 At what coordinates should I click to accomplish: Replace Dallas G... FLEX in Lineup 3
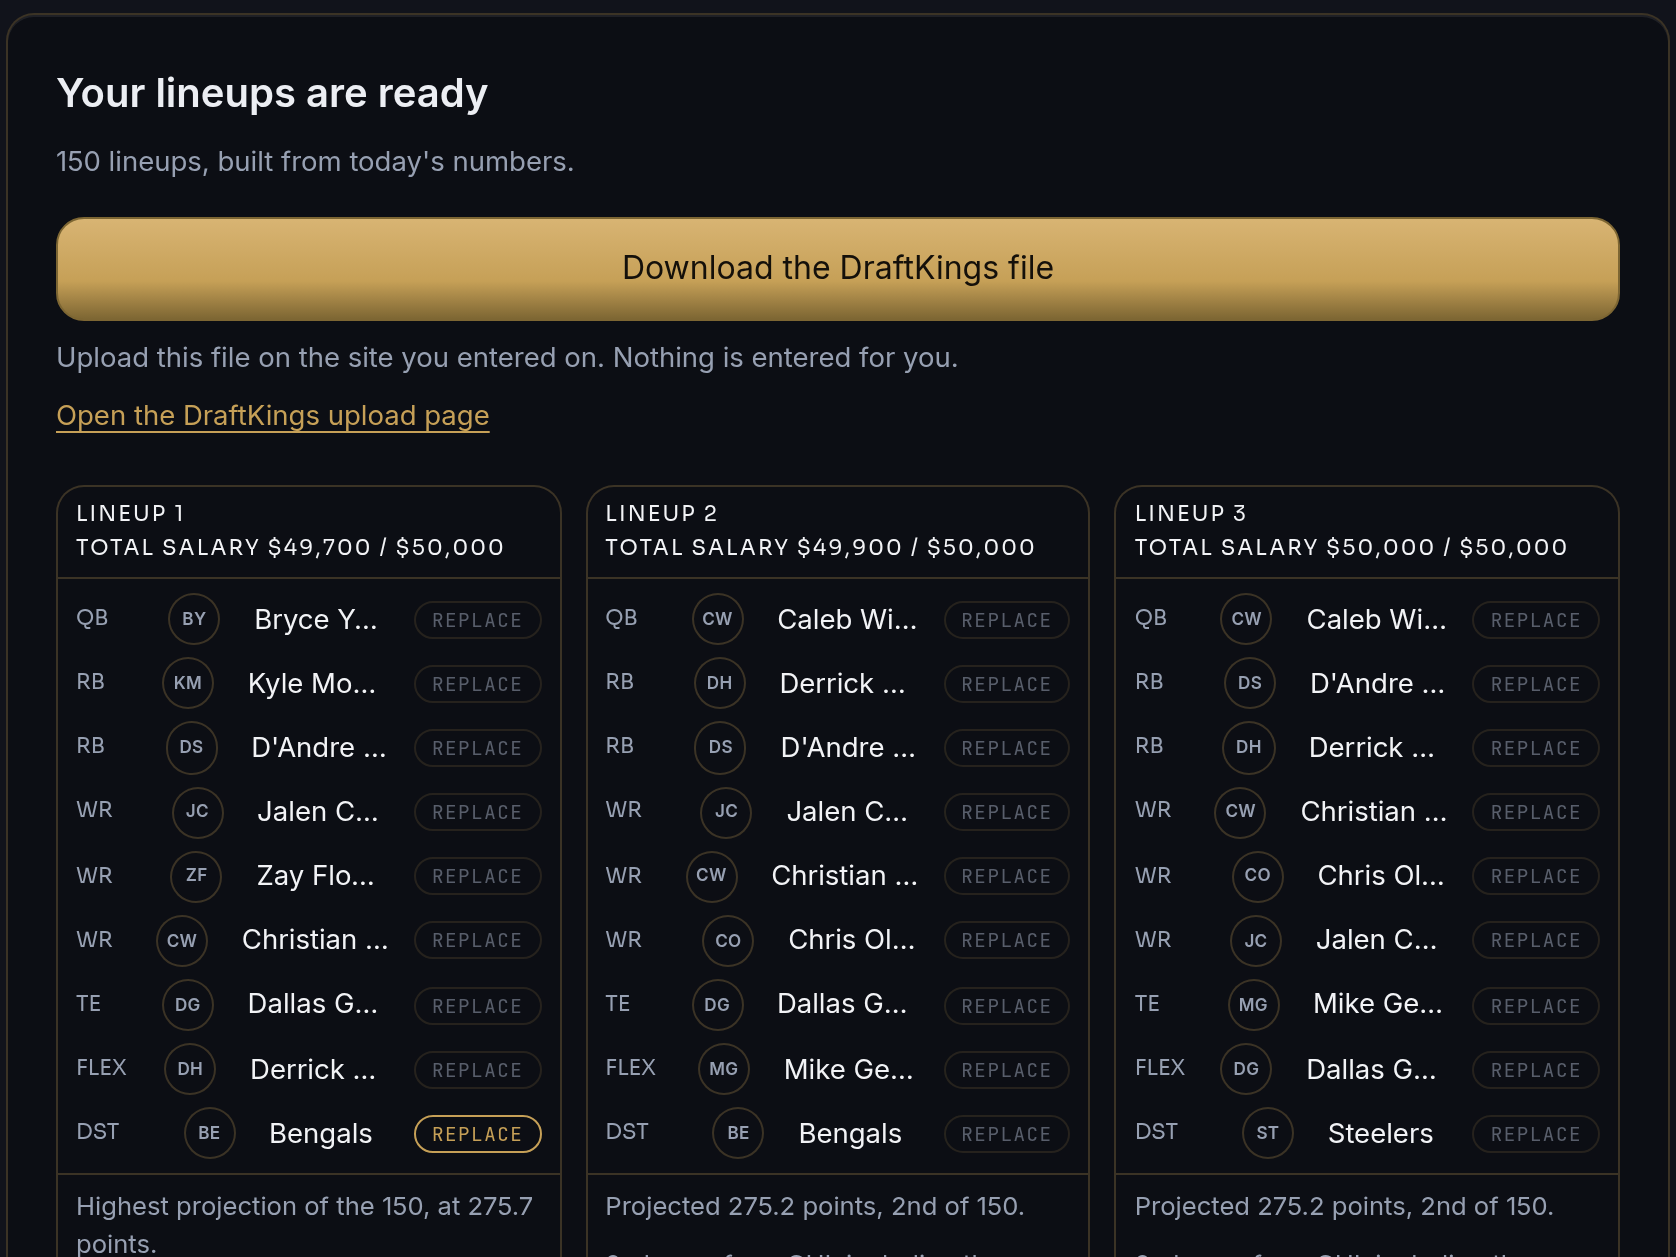(1535, 1070)
